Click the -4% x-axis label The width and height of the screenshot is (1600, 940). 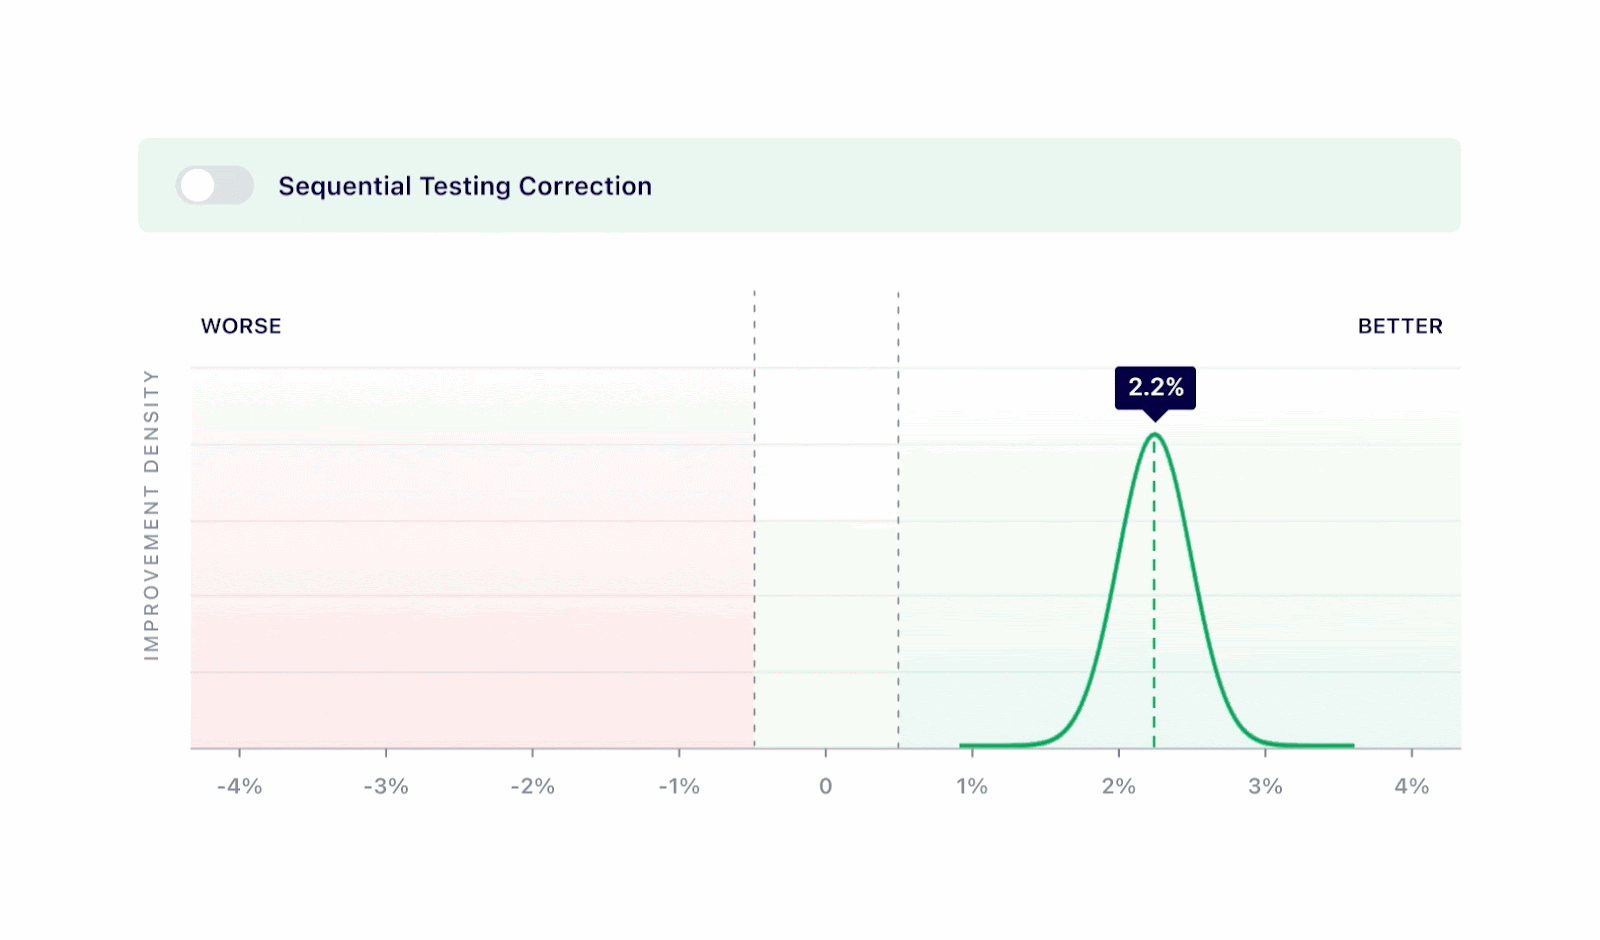pos(240,787)
